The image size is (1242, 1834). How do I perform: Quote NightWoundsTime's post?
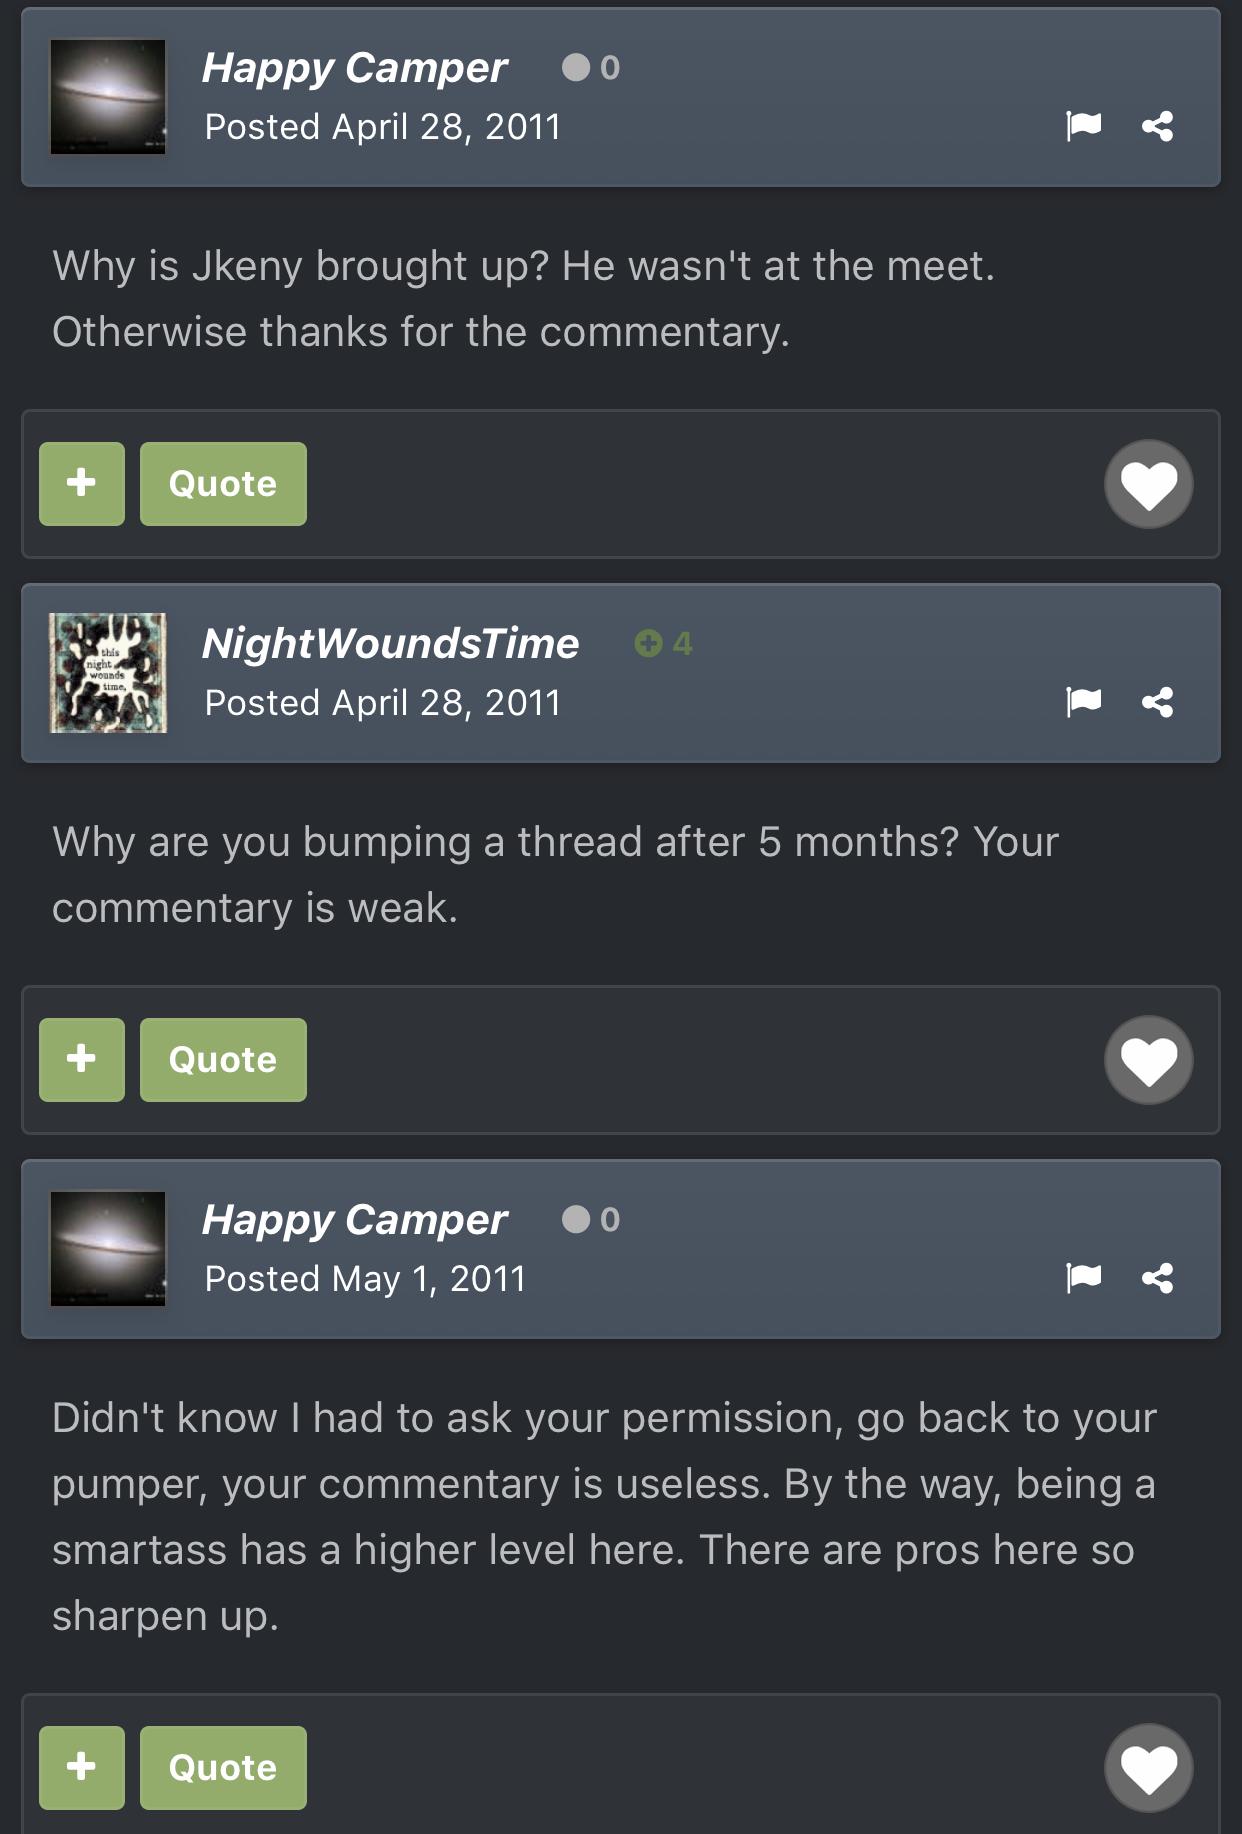pos(223,1060)
